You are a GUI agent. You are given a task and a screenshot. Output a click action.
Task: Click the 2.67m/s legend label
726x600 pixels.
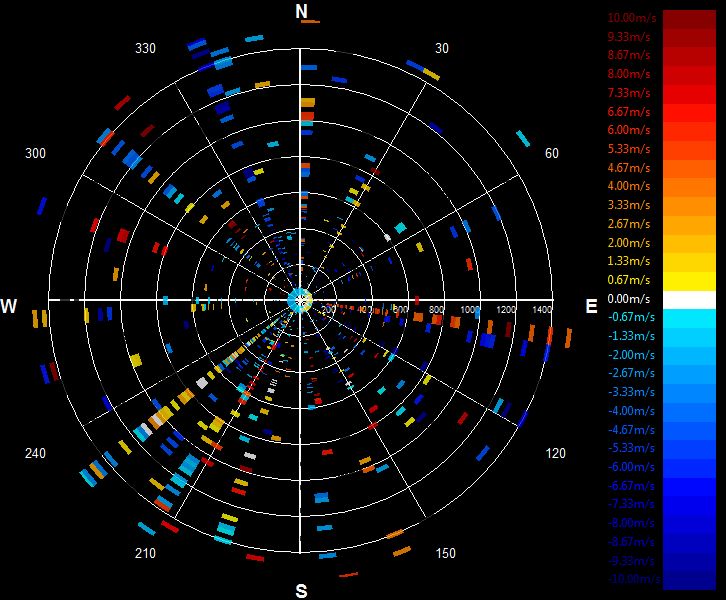[629, 224]
